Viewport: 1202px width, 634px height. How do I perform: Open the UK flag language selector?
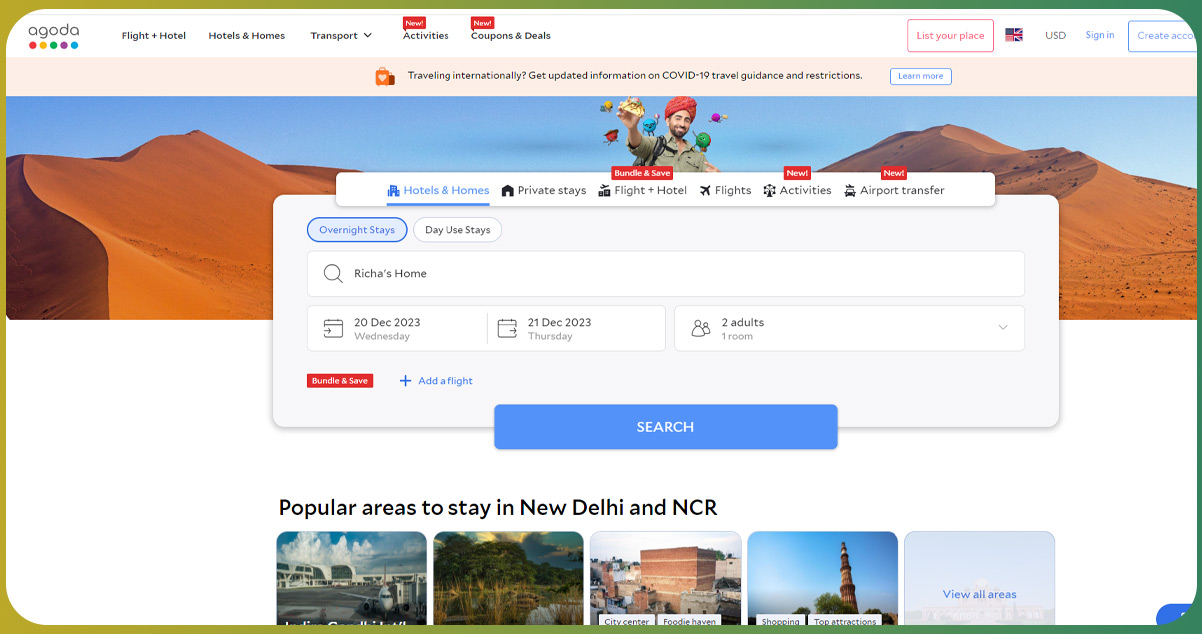coord(1014,35)
